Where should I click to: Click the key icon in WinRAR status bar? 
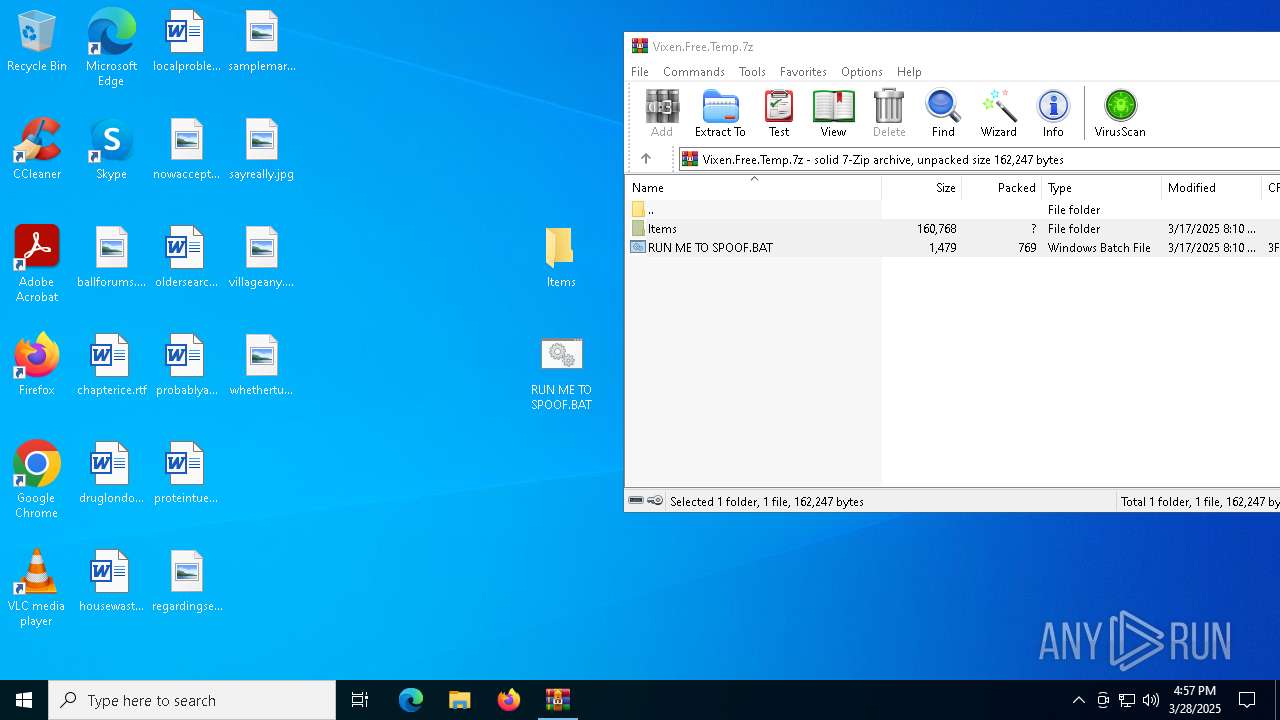coord(655,501)
